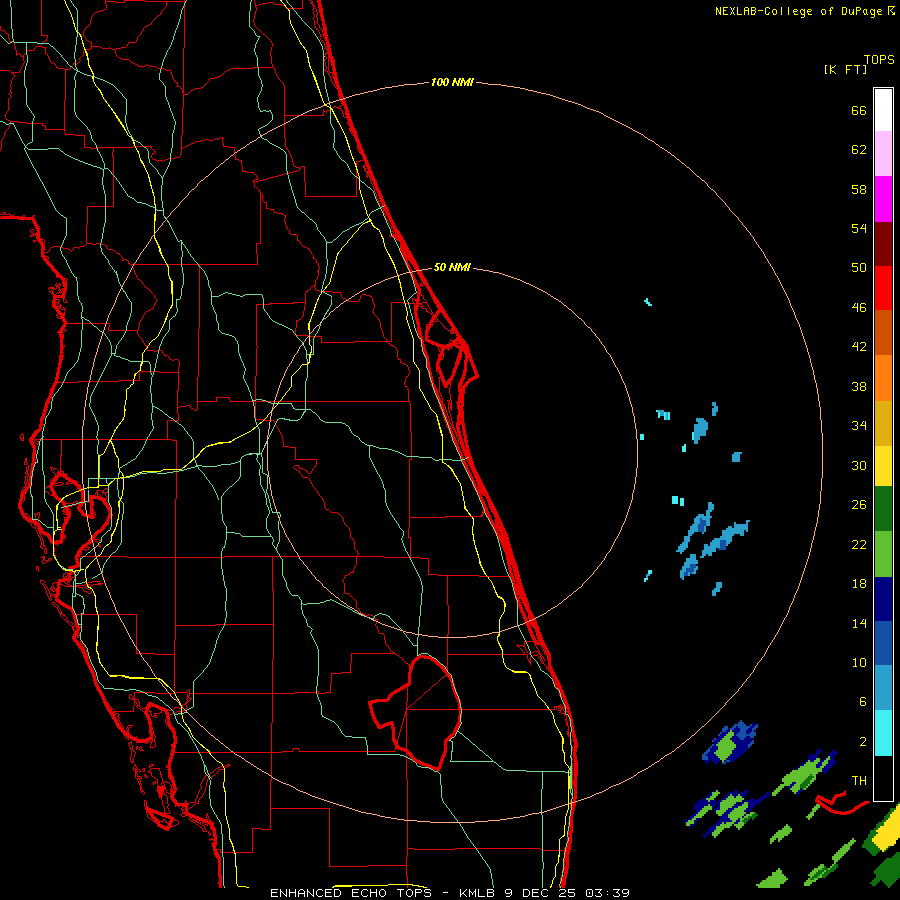
Task: Click the white swatch in the tops legend
Action: point(883,110)
